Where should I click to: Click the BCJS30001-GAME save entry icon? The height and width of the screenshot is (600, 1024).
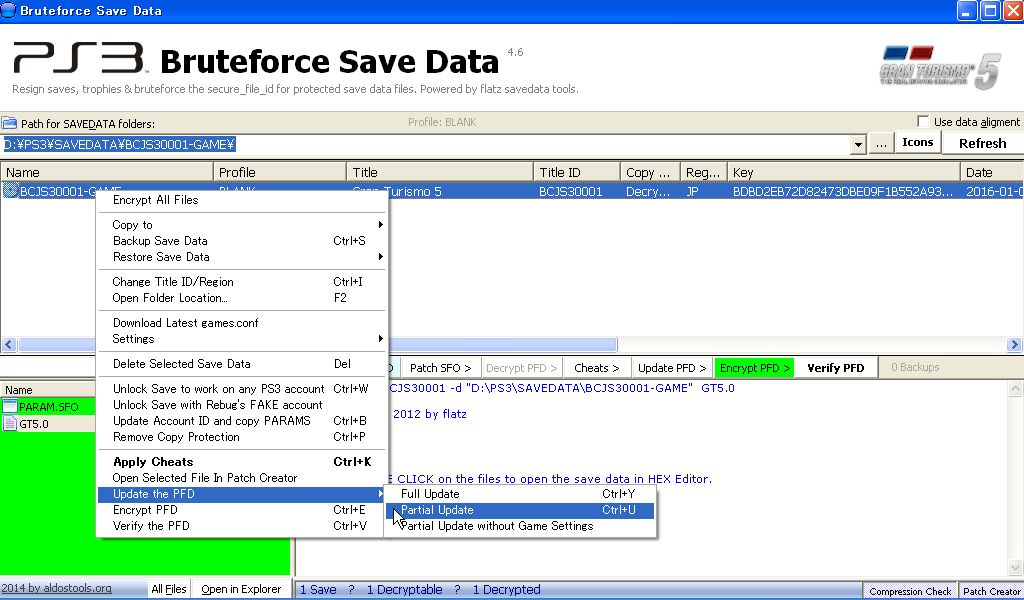(10, 191)
